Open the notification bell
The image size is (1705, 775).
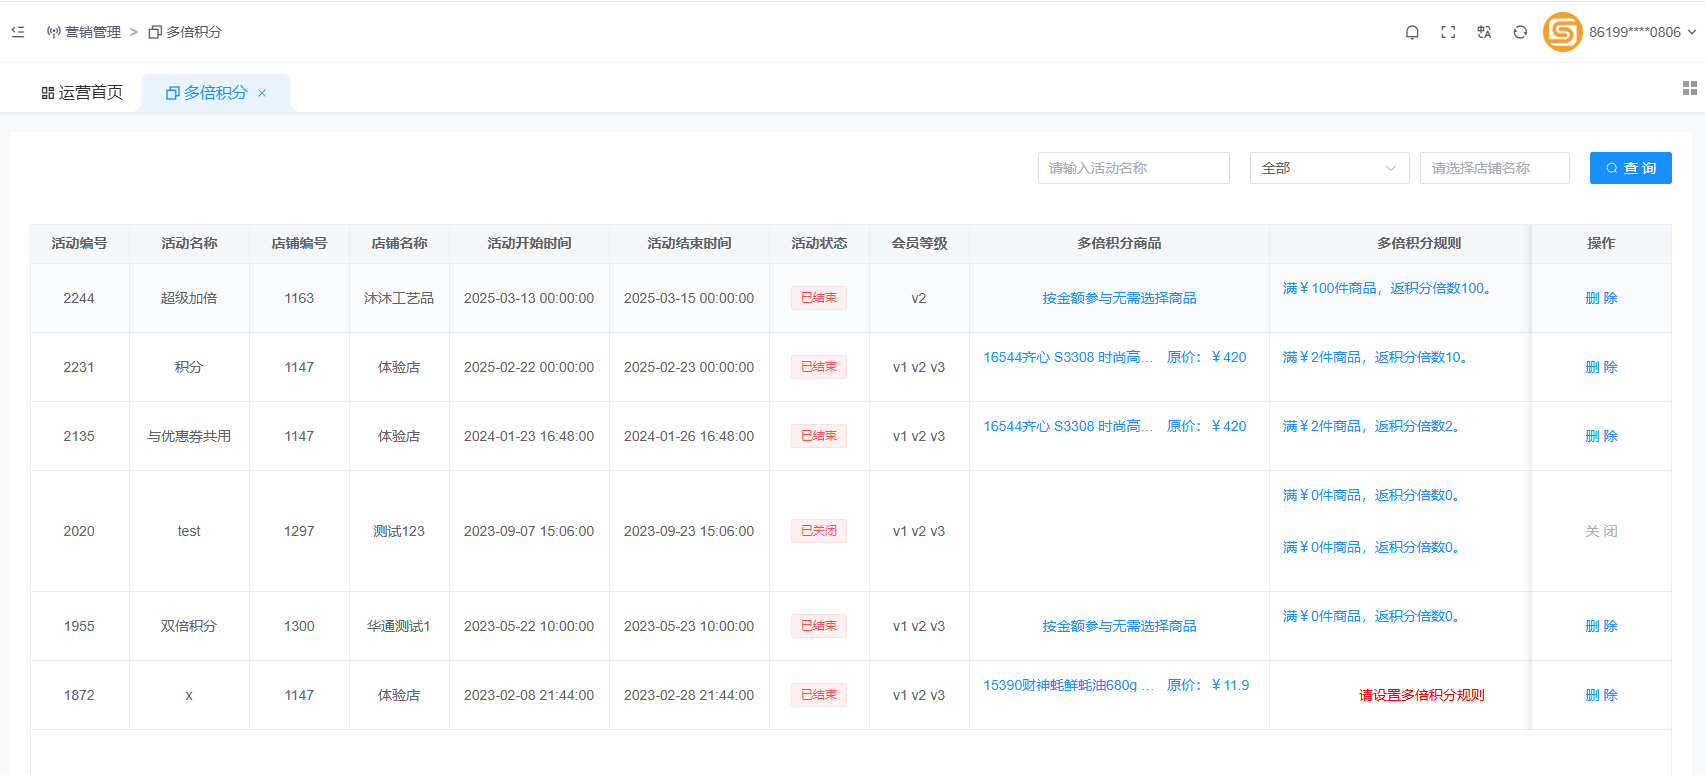[x=1412, y=32]
